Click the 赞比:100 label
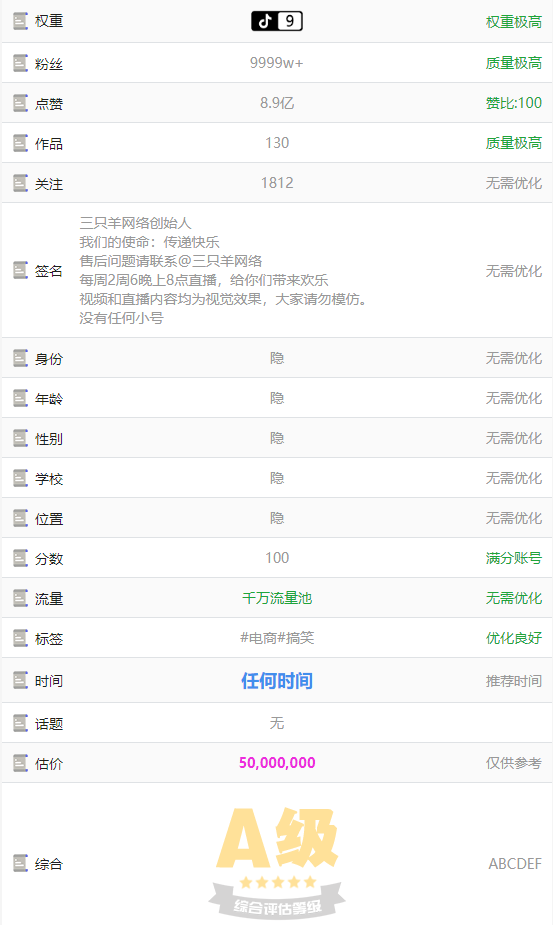Image resolution: width=553 pixels, height=925 pixels. [x=513, y=103]
